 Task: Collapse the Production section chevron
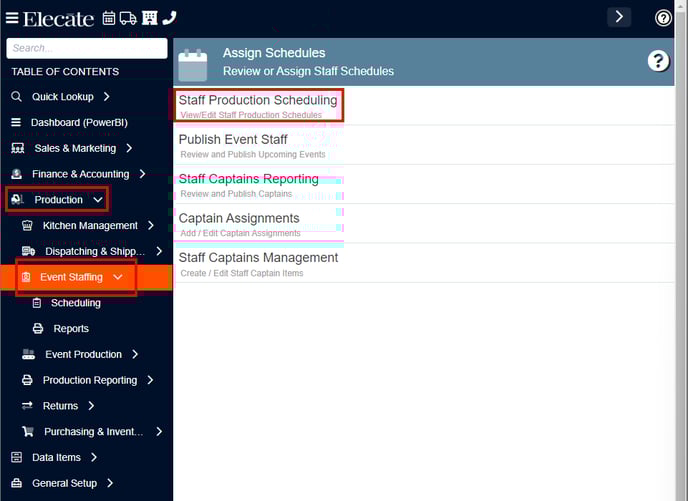click(x=98, y=200)
